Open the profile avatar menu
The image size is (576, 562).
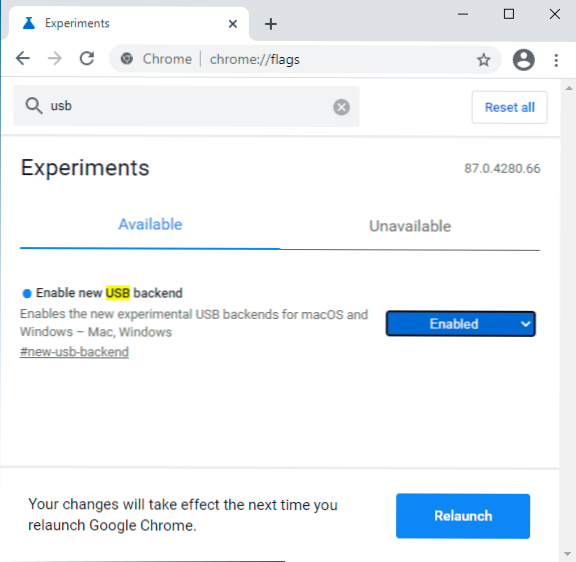pos(523,60)
